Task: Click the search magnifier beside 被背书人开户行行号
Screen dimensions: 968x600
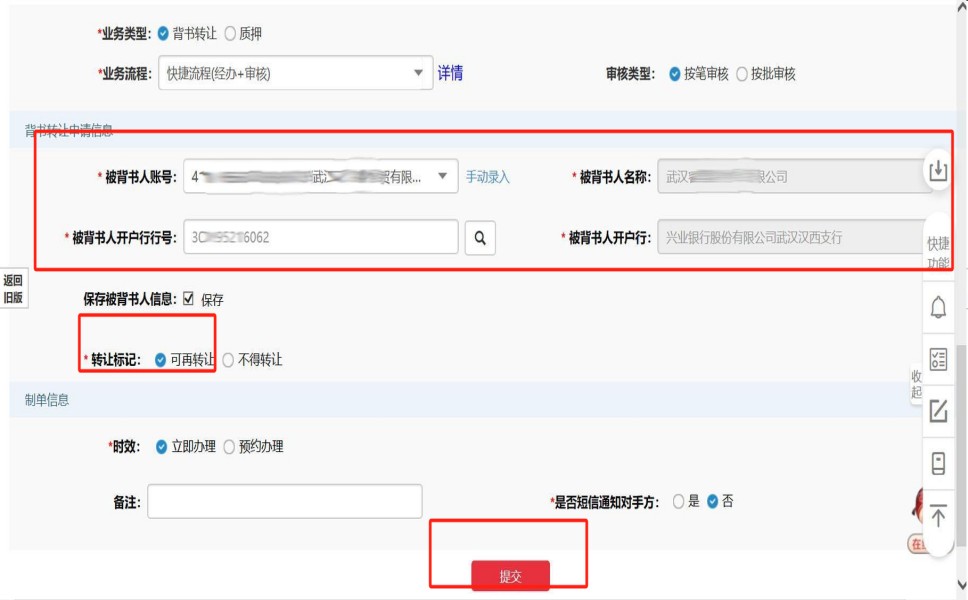Action: coord(480,238)
